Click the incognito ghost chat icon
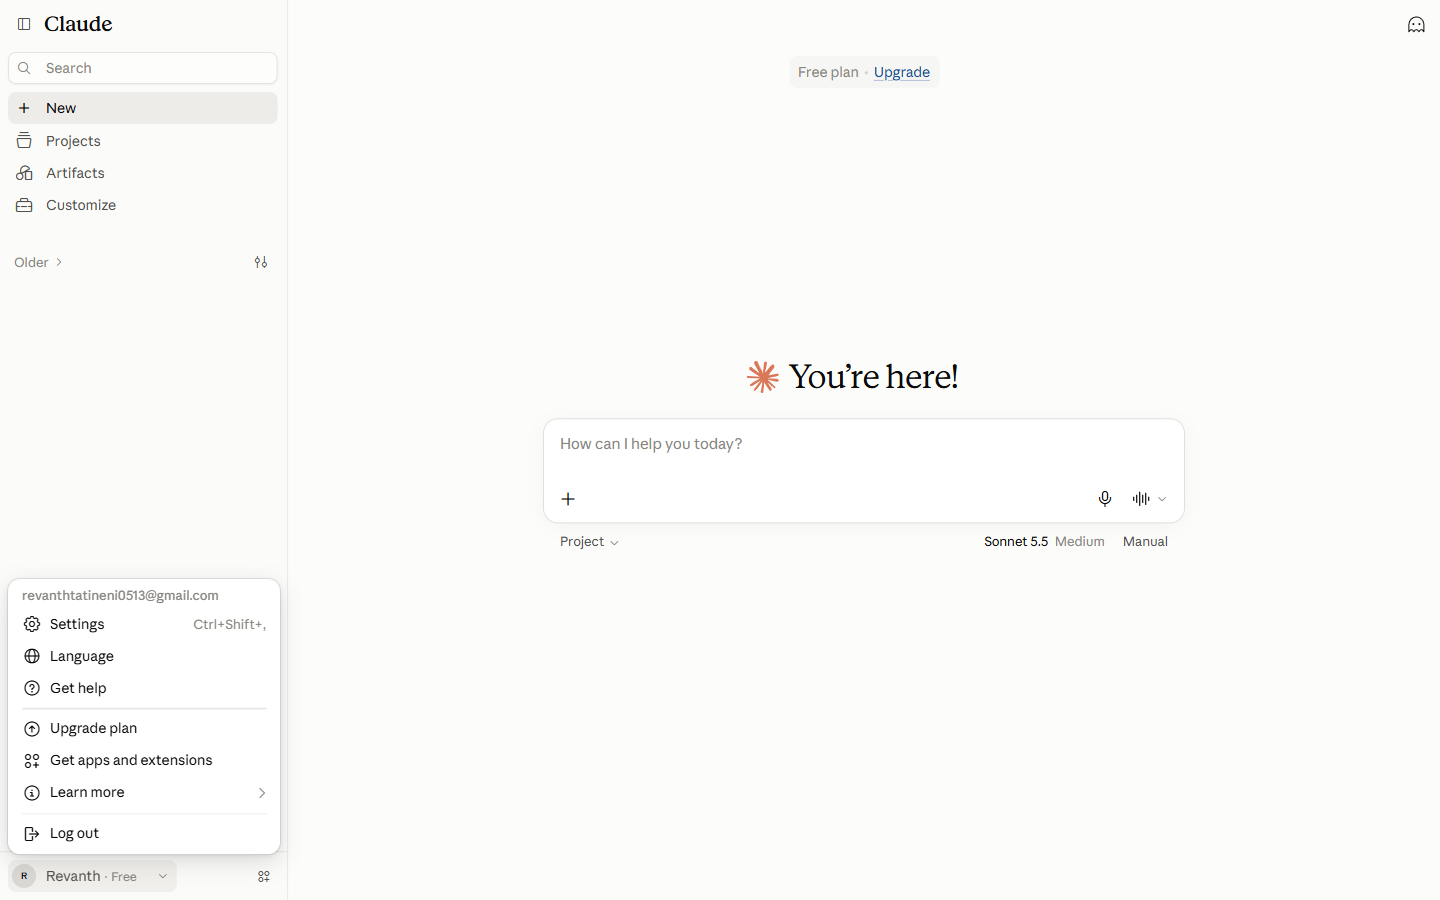The image size is (1440, 900). coord(1416,24)
